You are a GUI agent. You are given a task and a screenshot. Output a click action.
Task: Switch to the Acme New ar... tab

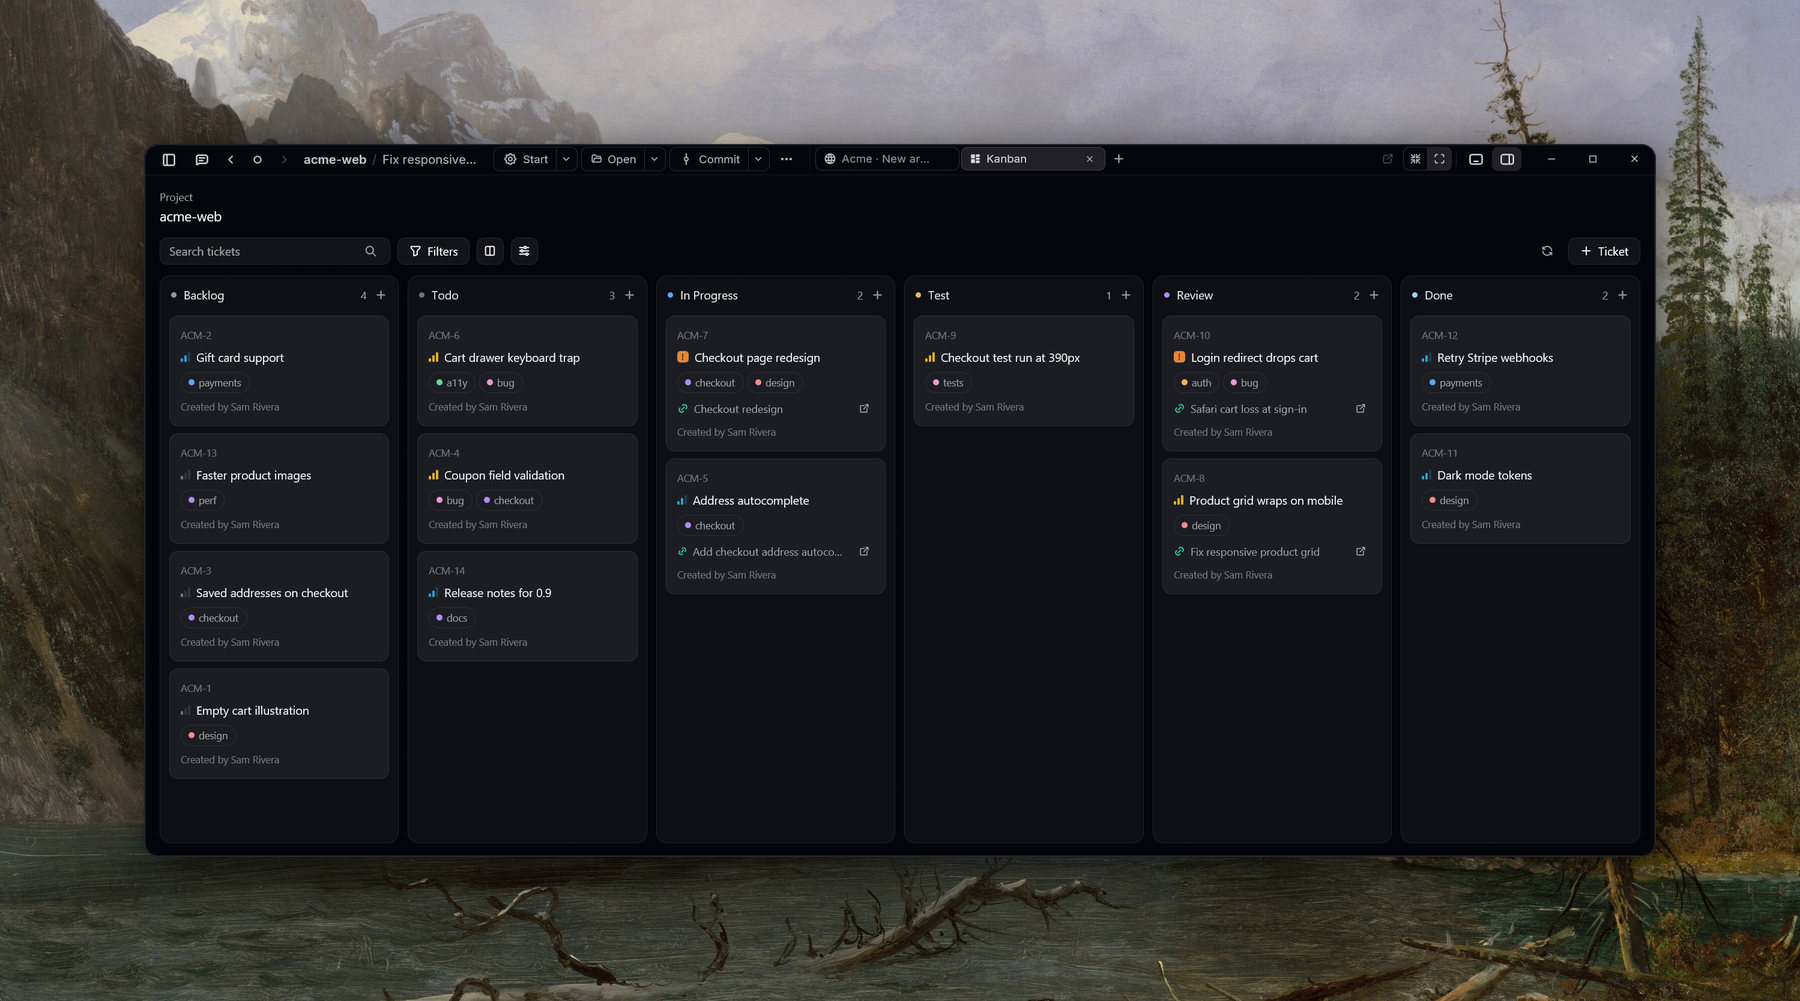pos(886,159)
